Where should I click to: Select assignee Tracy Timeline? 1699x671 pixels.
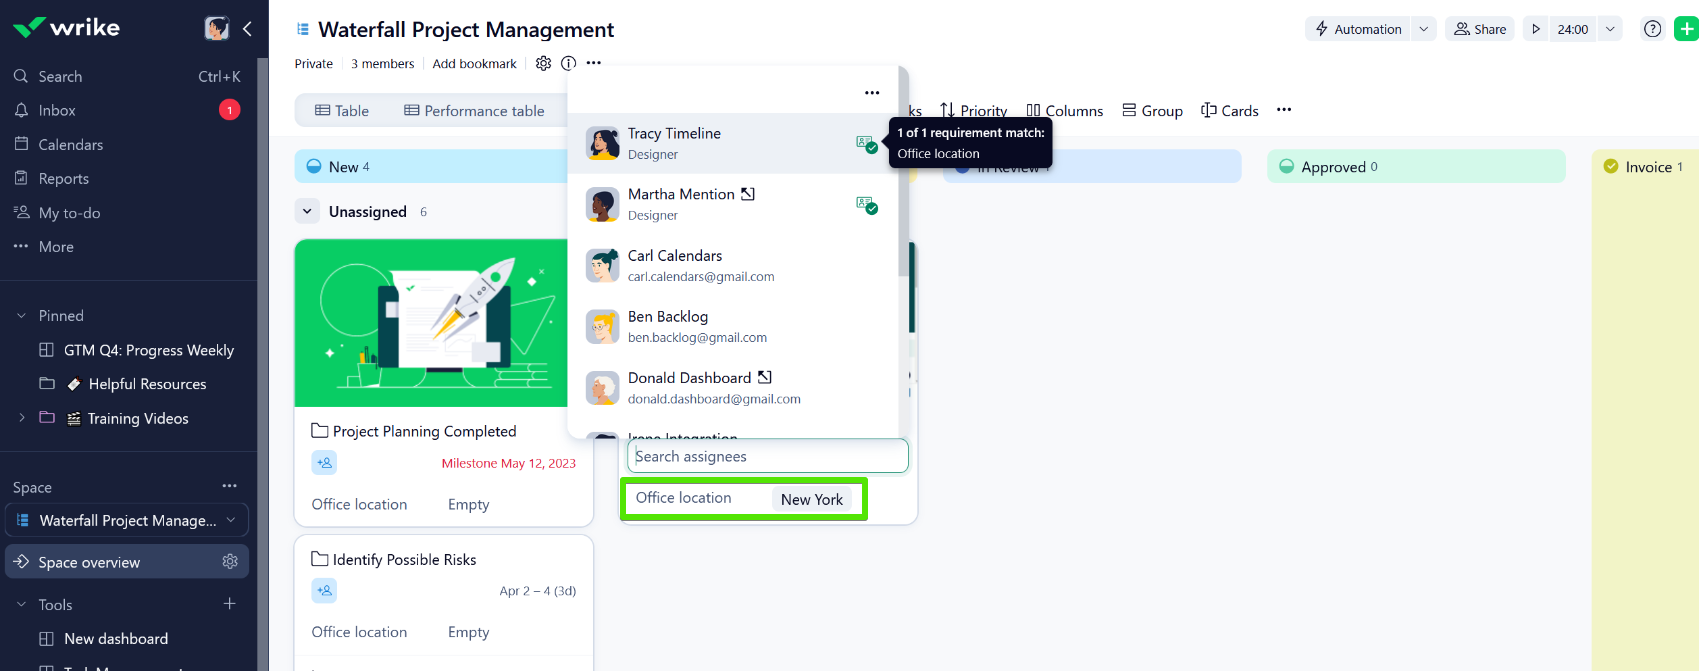coord(733,143)
